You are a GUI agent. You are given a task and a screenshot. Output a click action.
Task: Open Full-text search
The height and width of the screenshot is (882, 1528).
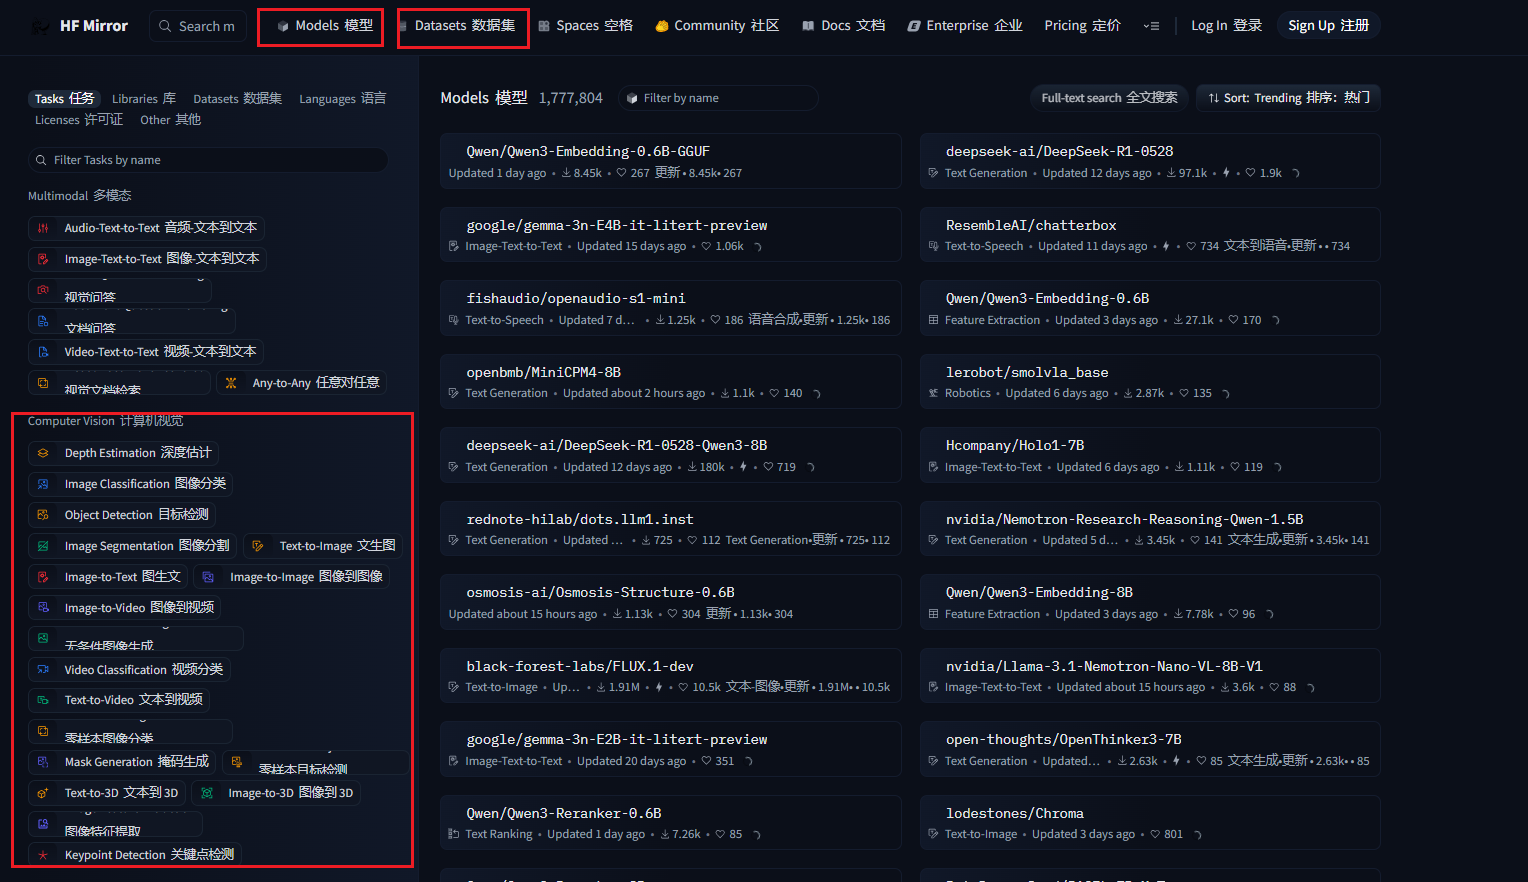(x=1109, y=98)
